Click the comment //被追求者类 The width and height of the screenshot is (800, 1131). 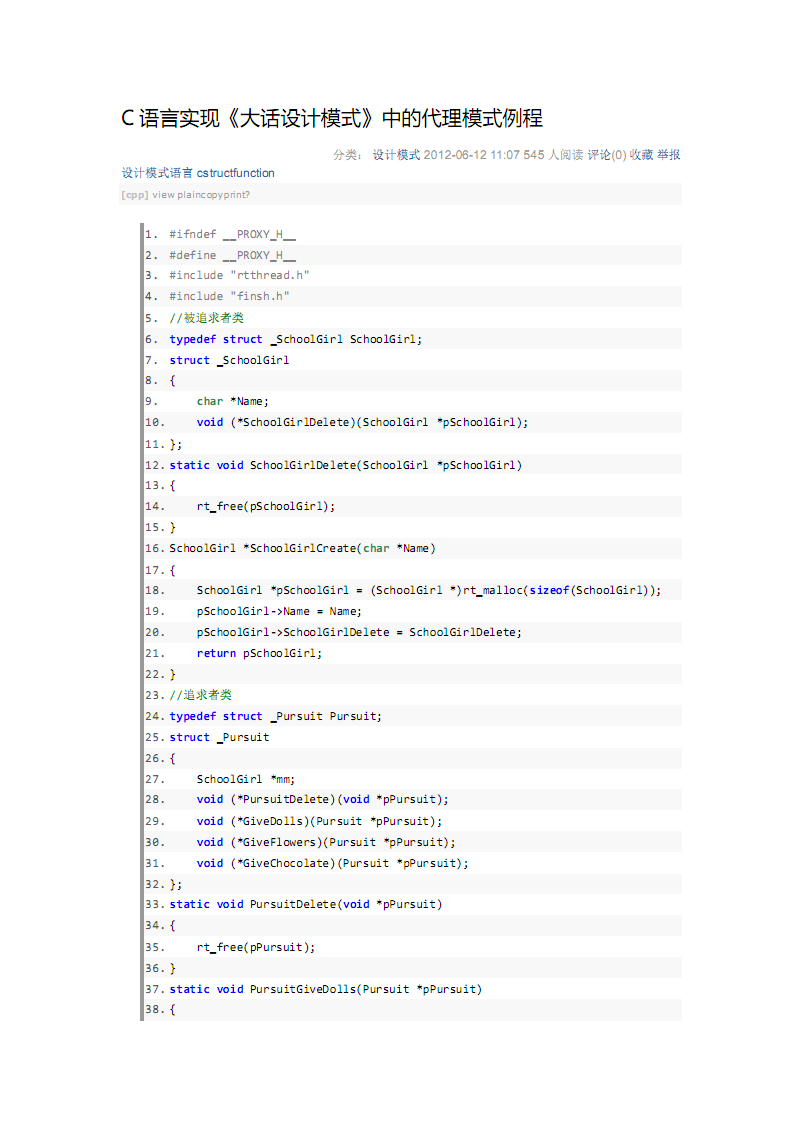pyautogui.click(x=206, y=318)
